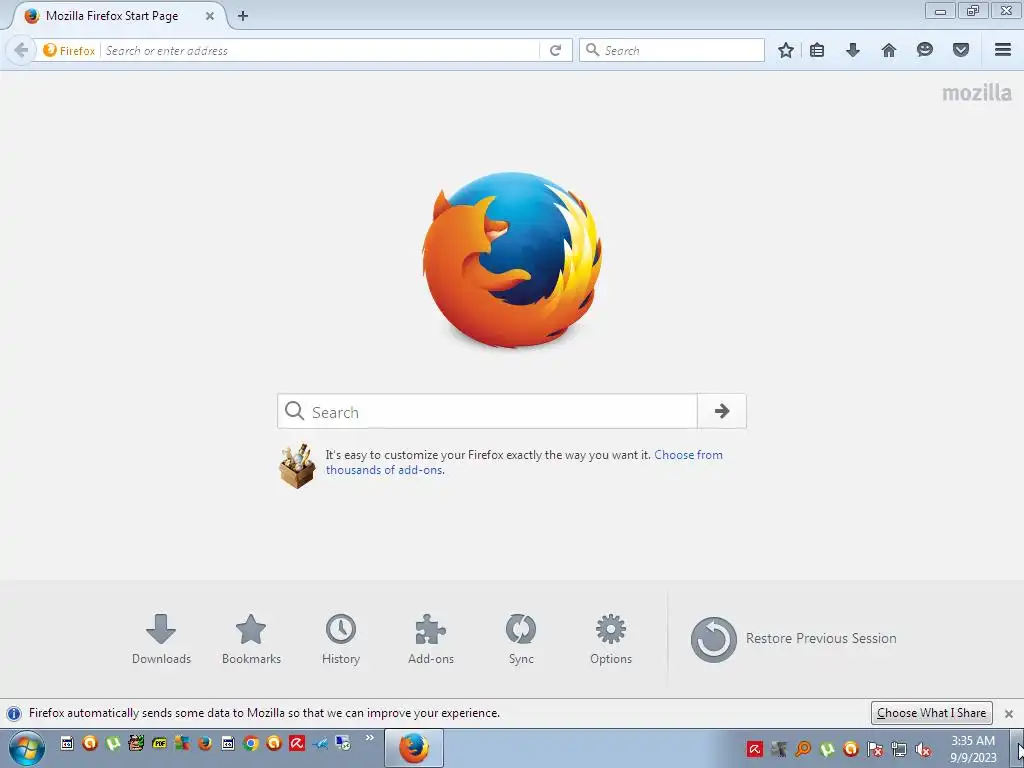Open the network status tray icon
The width and height of the screenshot is (1024, 768).
coord(899,749)
